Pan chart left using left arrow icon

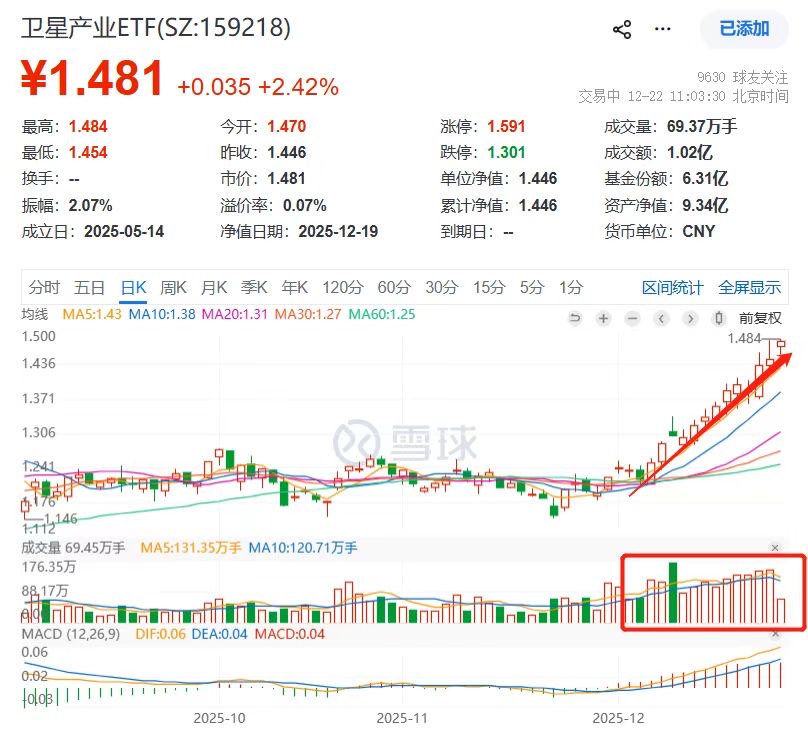click(660, 318)
